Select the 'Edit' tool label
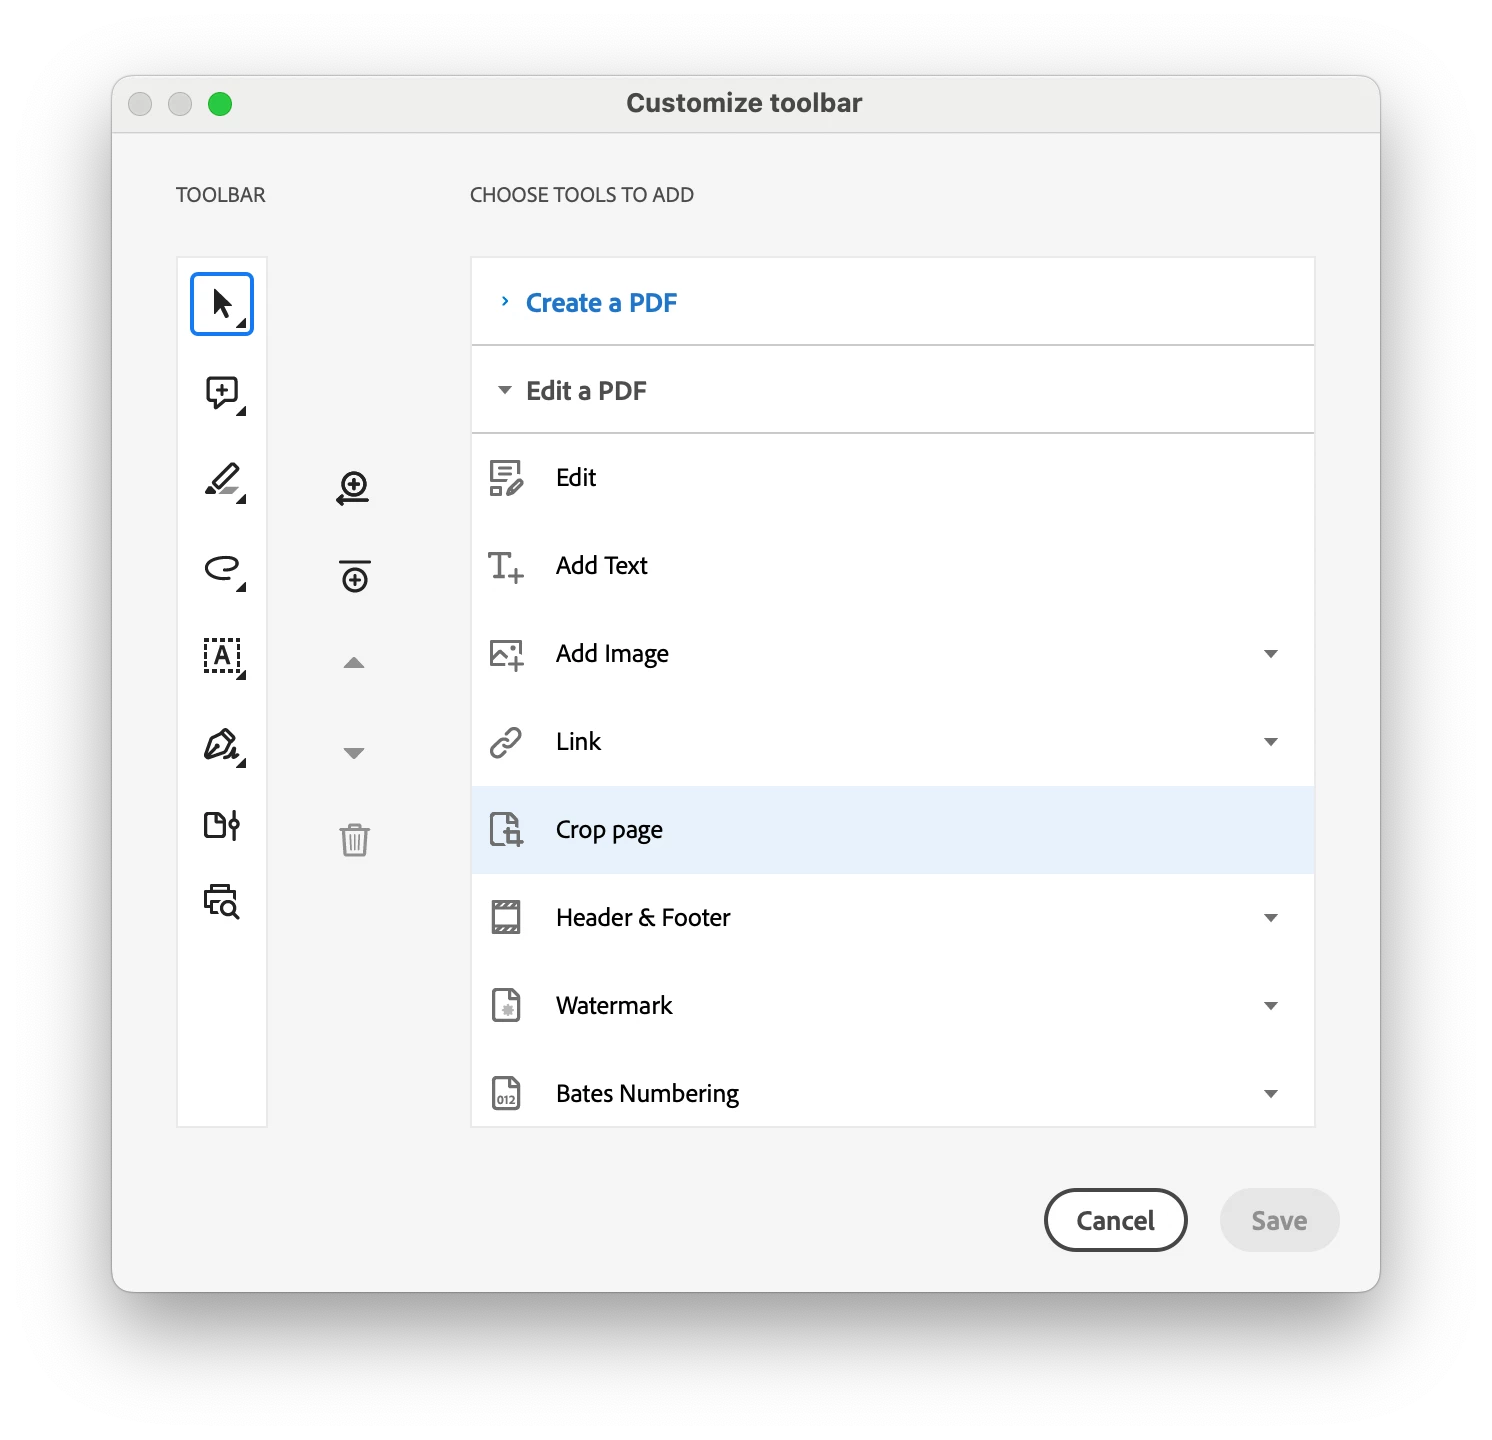Screen dimensions: 1492x1440 click(x=576, y=478)
